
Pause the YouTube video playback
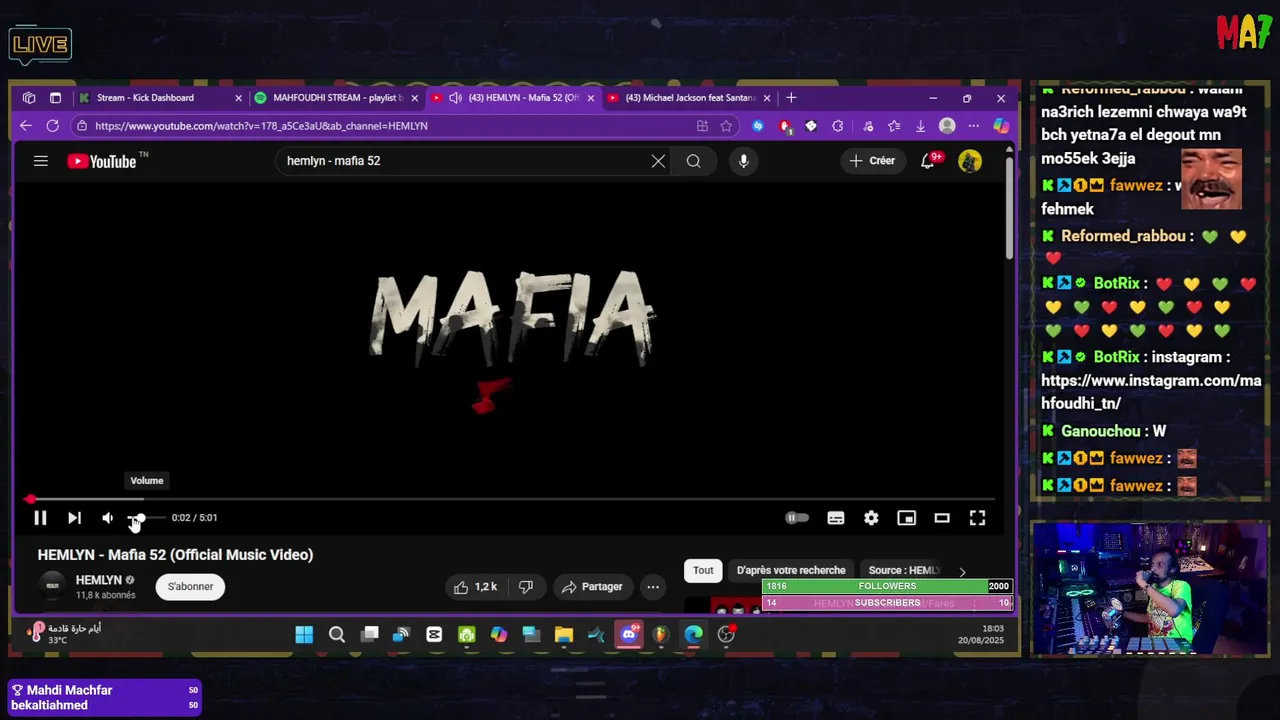(x=40, y=518)
